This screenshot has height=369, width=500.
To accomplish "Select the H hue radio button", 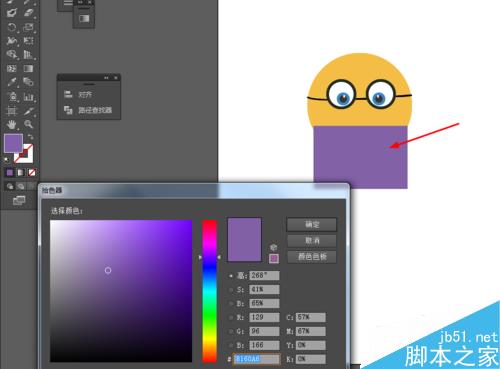I will tap(231, 276).
